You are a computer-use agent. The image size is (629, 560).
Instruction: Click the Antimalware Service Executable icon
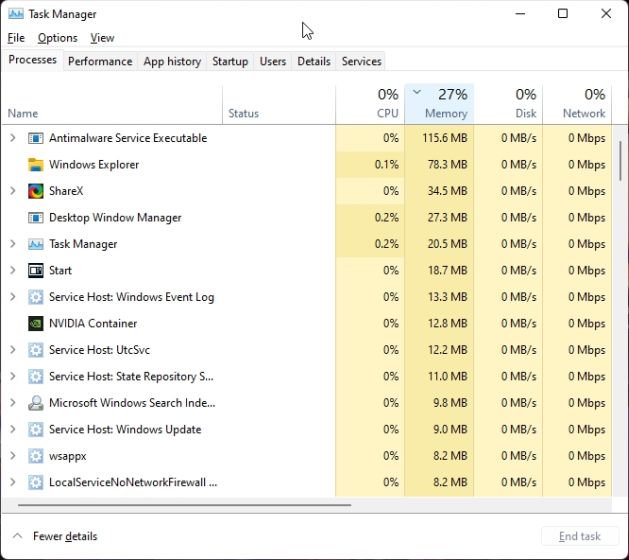click(x=36, y=138)
